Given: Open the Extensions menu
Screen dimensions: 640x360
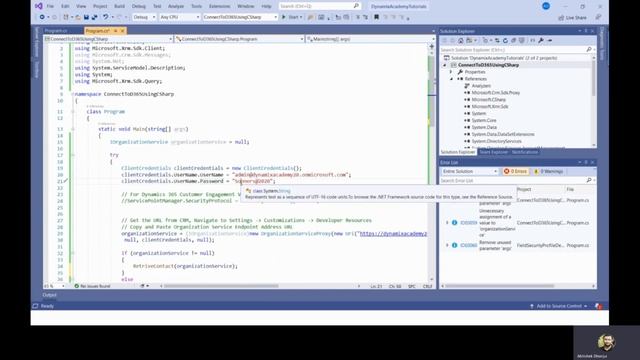Looking at the screenshot, I should click(x=220, y=6).
